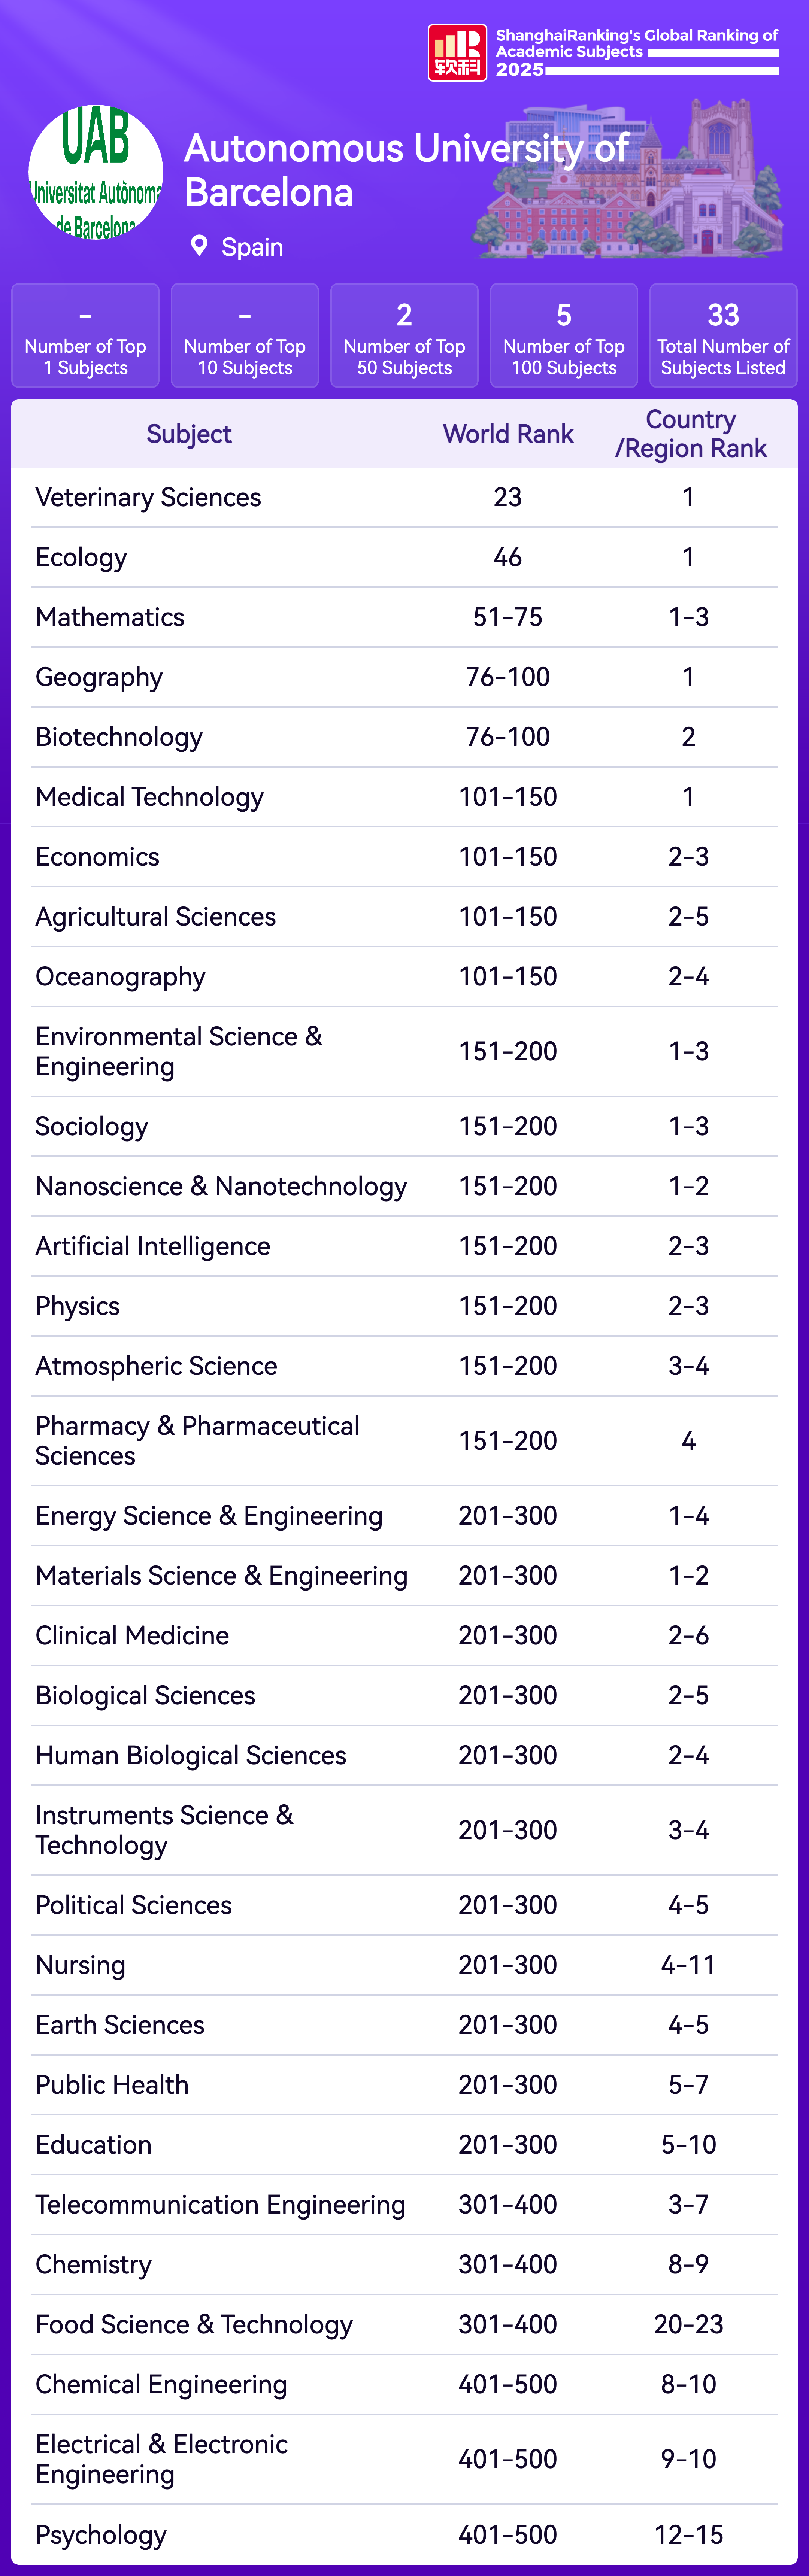The image size is (809, 2576).
Task: Open Artificial Intelligence subject ranking
Action: pos(153,1246)
